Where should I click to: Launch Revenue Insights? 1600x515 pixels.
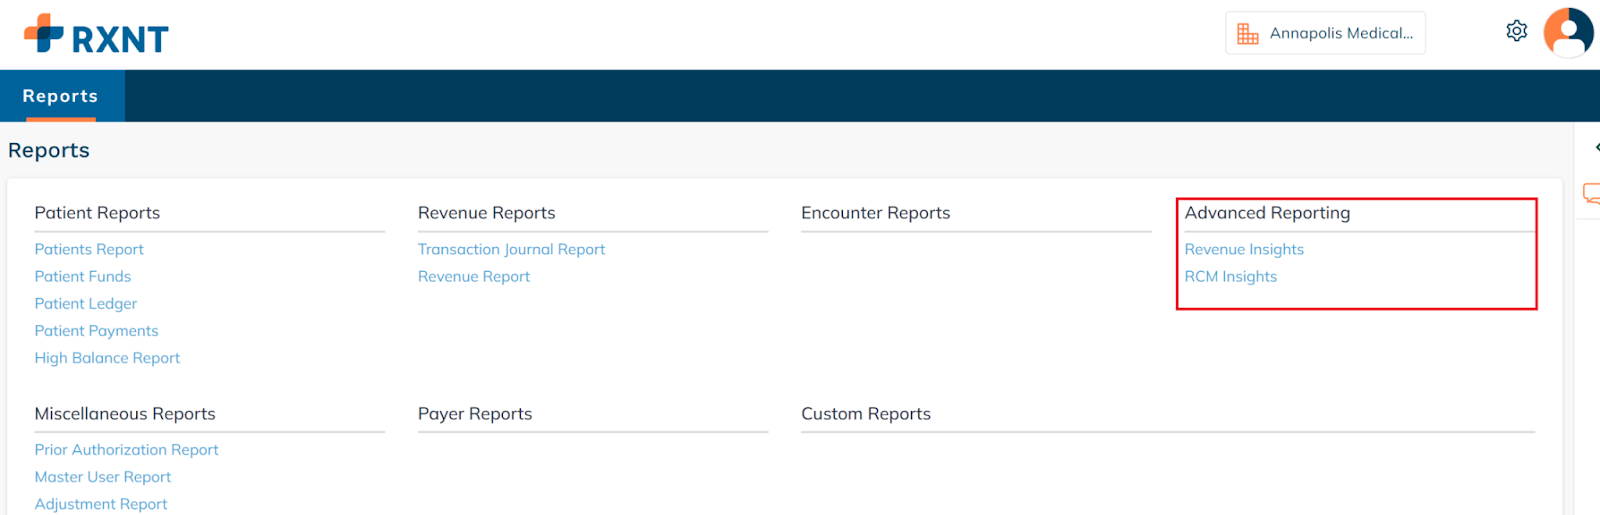(x=1244, y=249)
